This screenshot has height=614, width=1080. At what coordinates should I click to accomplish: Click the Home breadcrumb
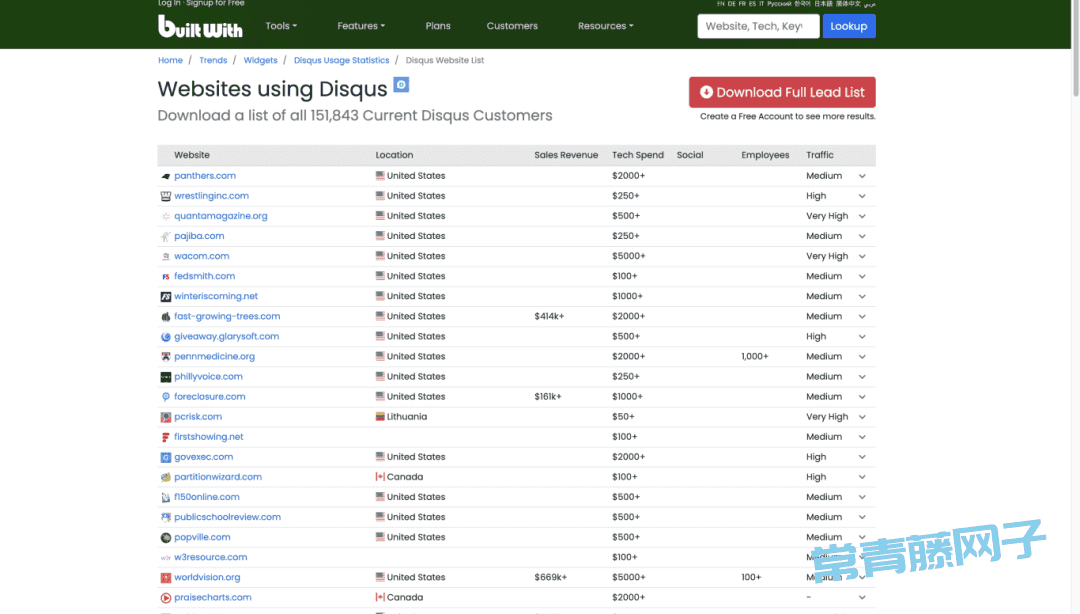pos(170,61)
